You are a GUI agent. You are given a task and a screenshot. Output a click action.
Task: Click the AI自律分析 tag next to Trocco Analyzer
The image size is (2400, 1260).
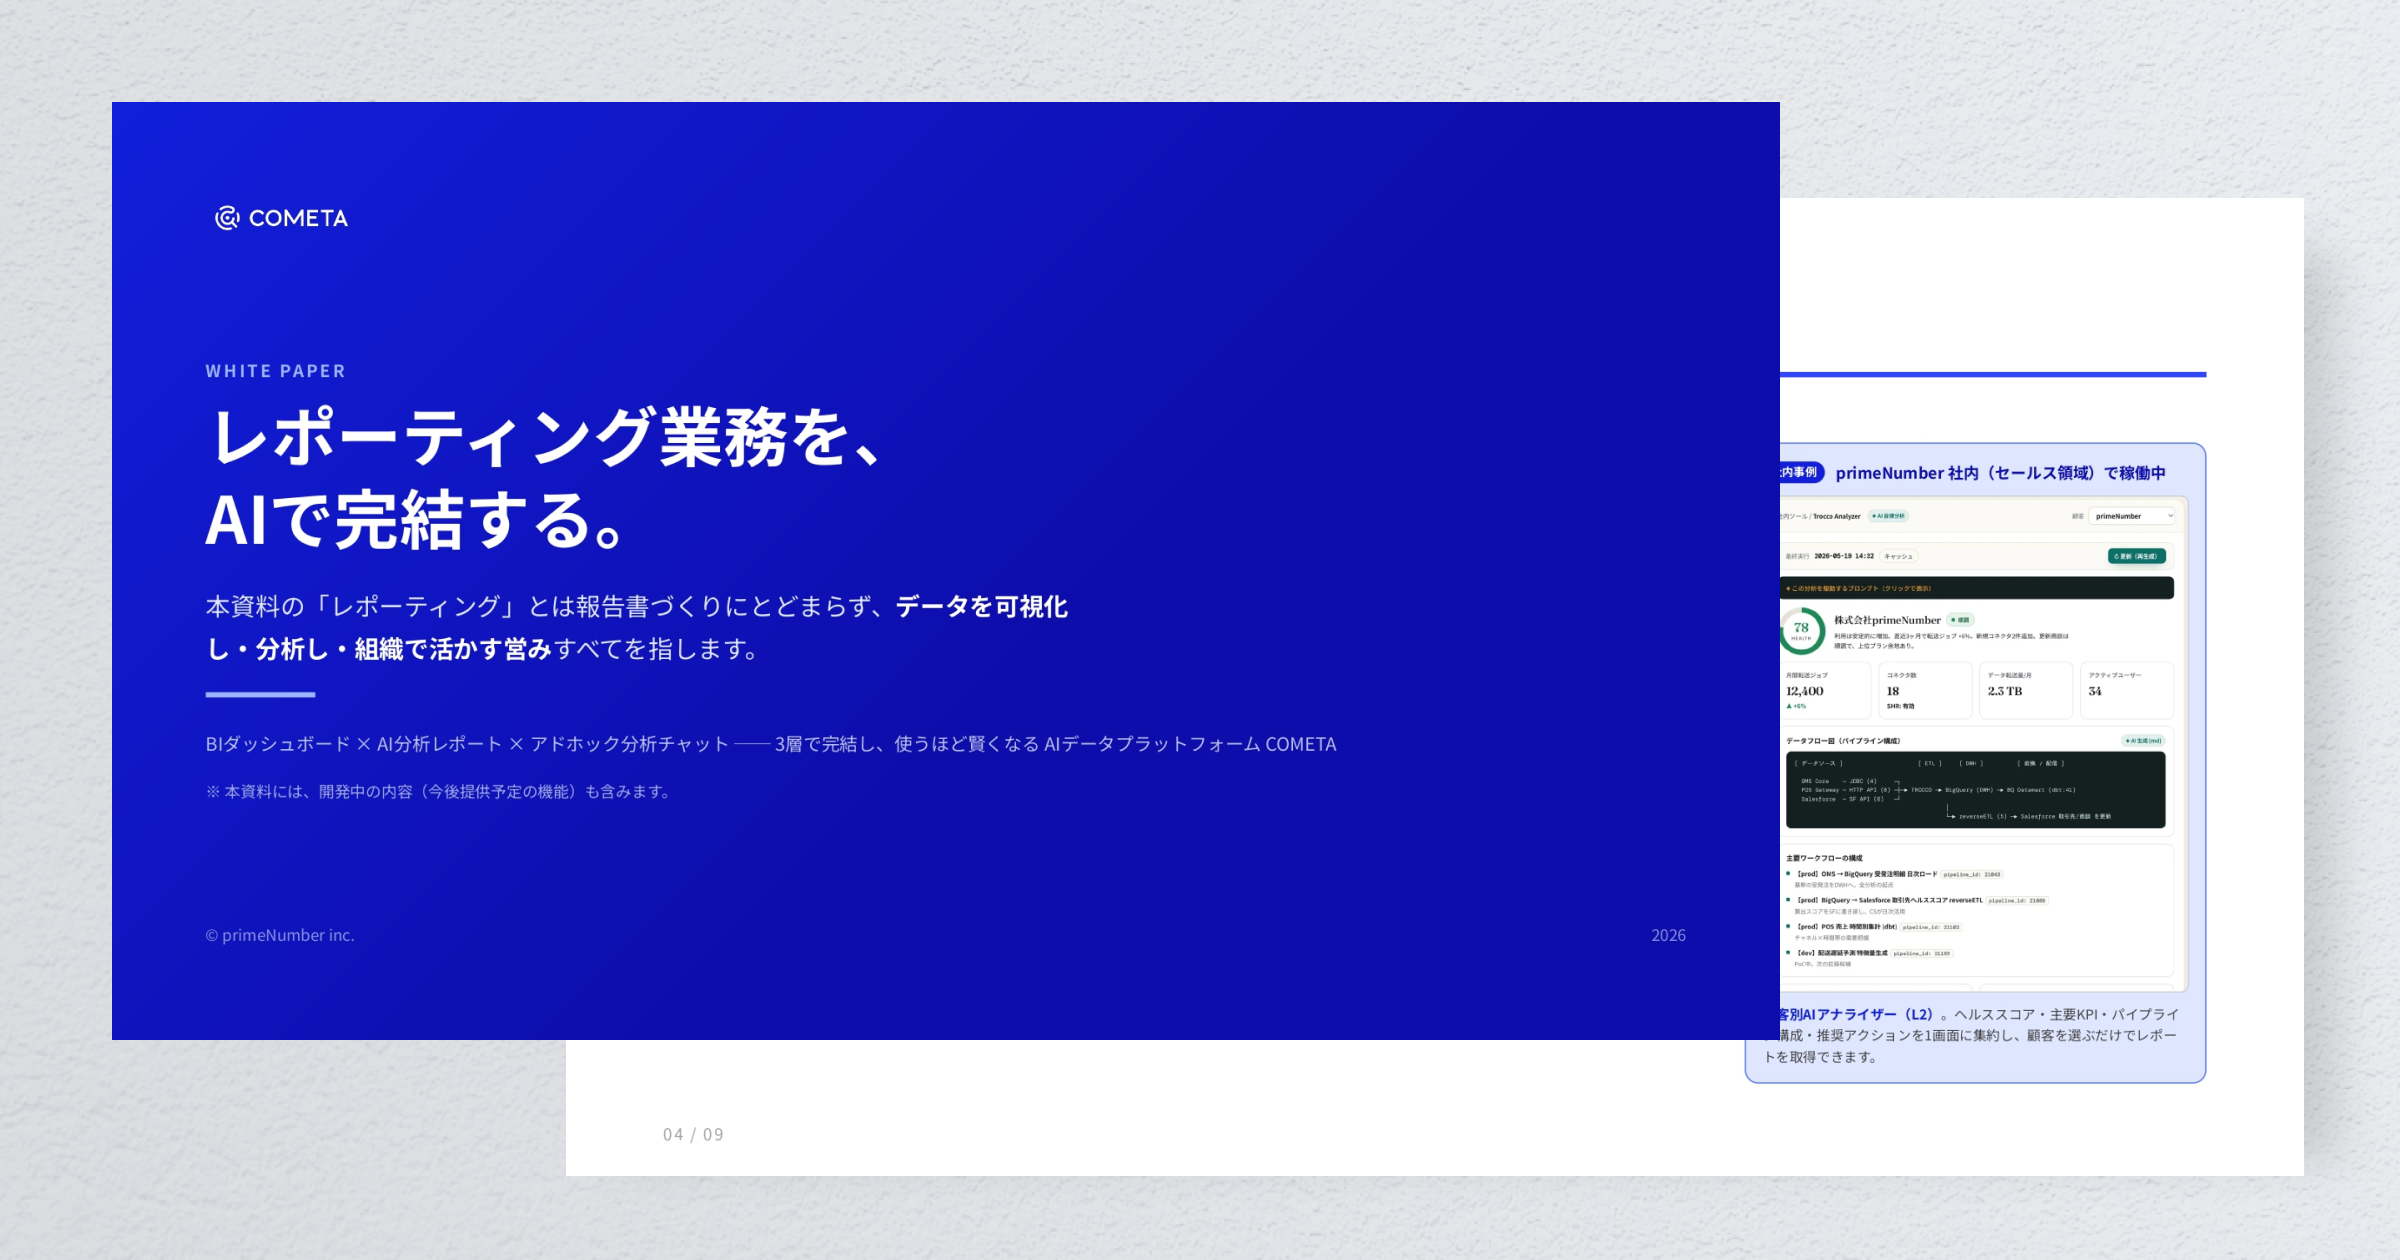coord(1889,516)
